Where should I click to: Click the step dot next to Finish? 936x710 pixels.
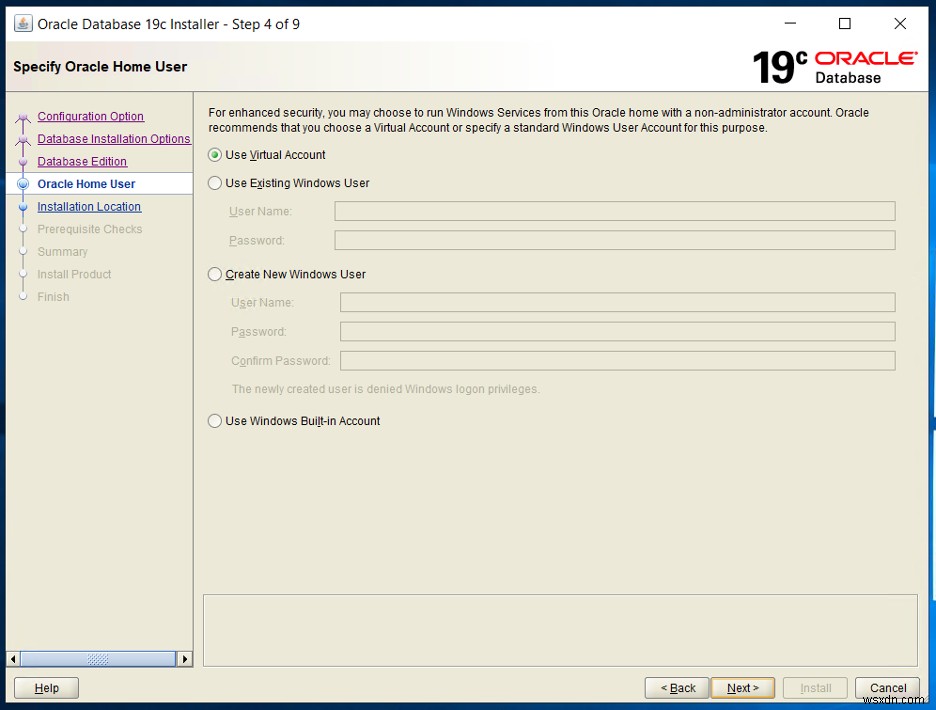click(23, 297)
